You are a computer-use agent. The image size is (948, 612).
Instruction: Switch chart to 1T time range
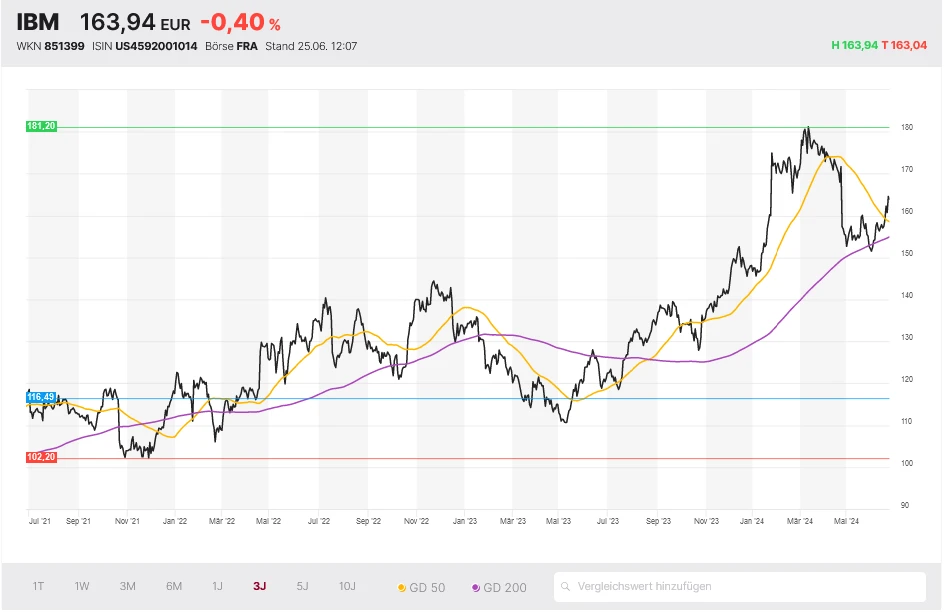(x=38, y=587)
